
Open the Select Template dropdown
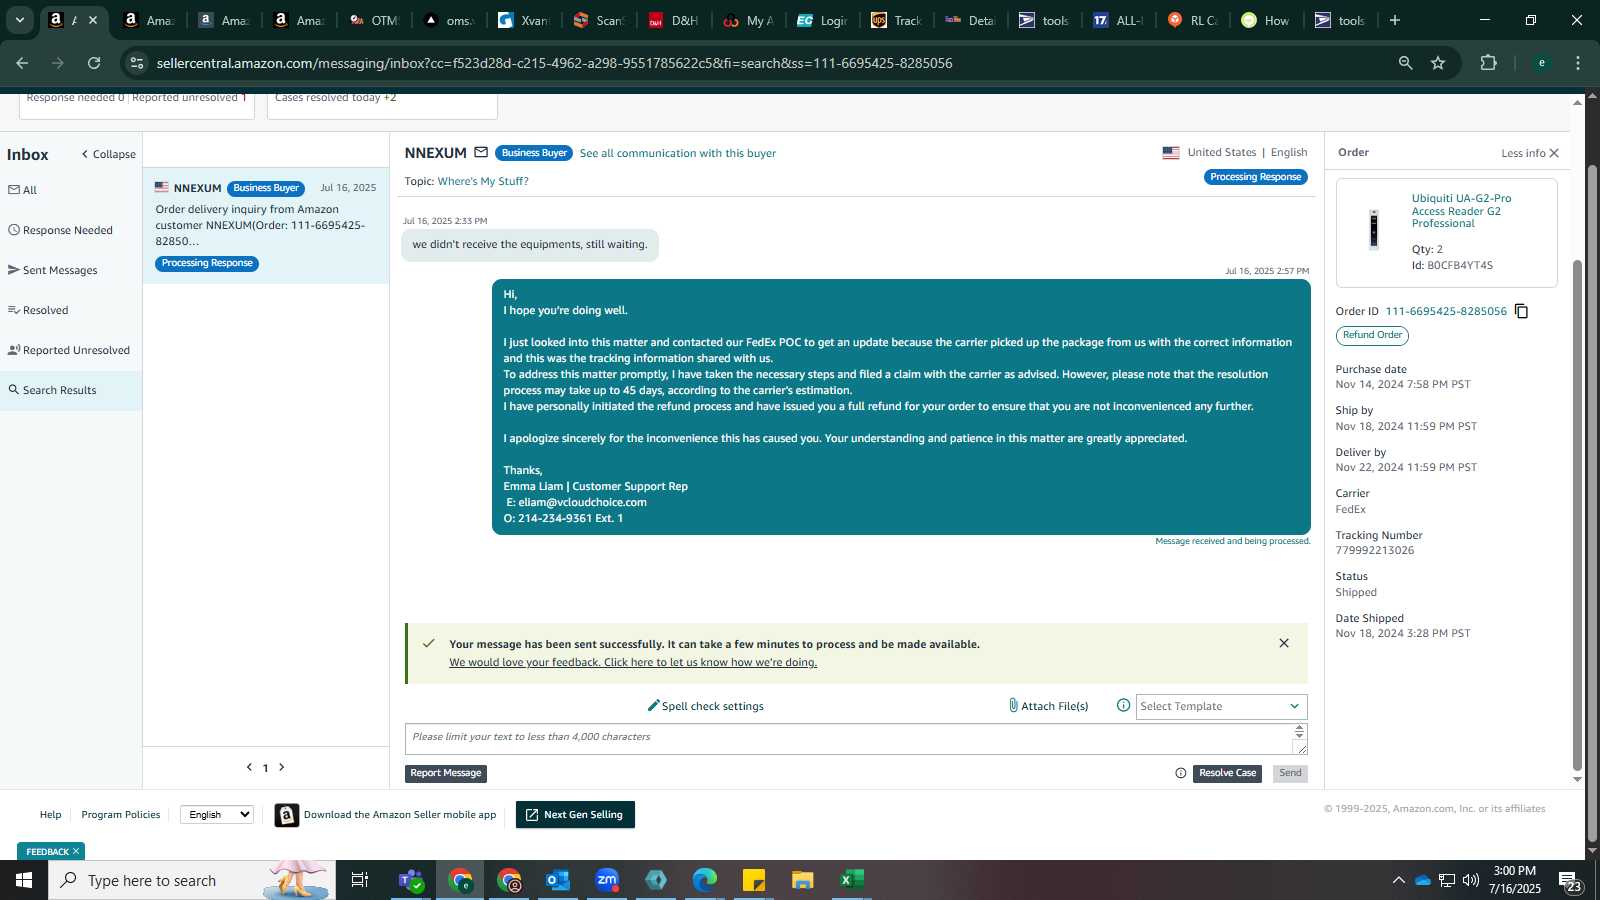(x=1221, y=706)
